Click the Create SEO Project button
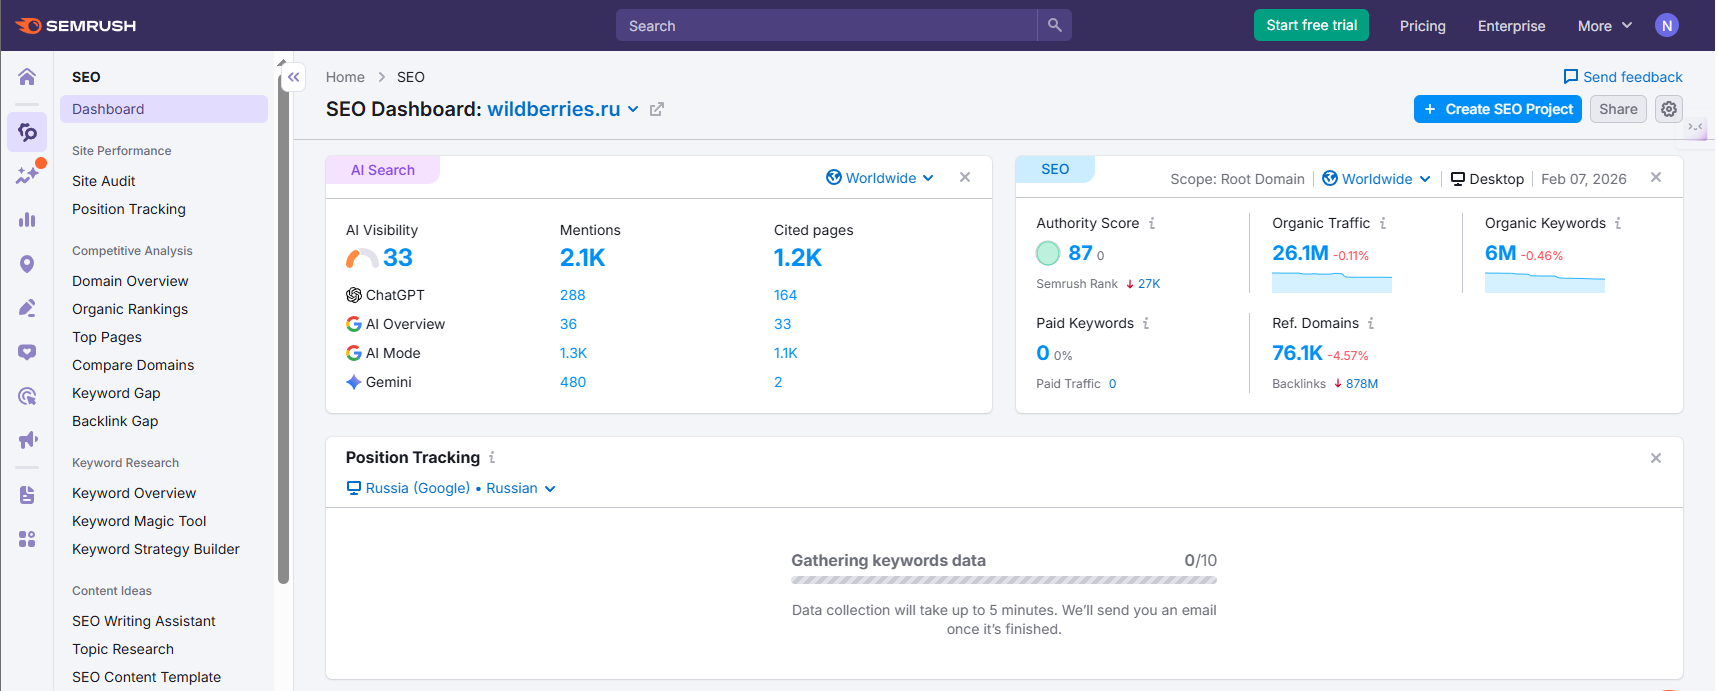The image size is (1717, 691). 1497,109
